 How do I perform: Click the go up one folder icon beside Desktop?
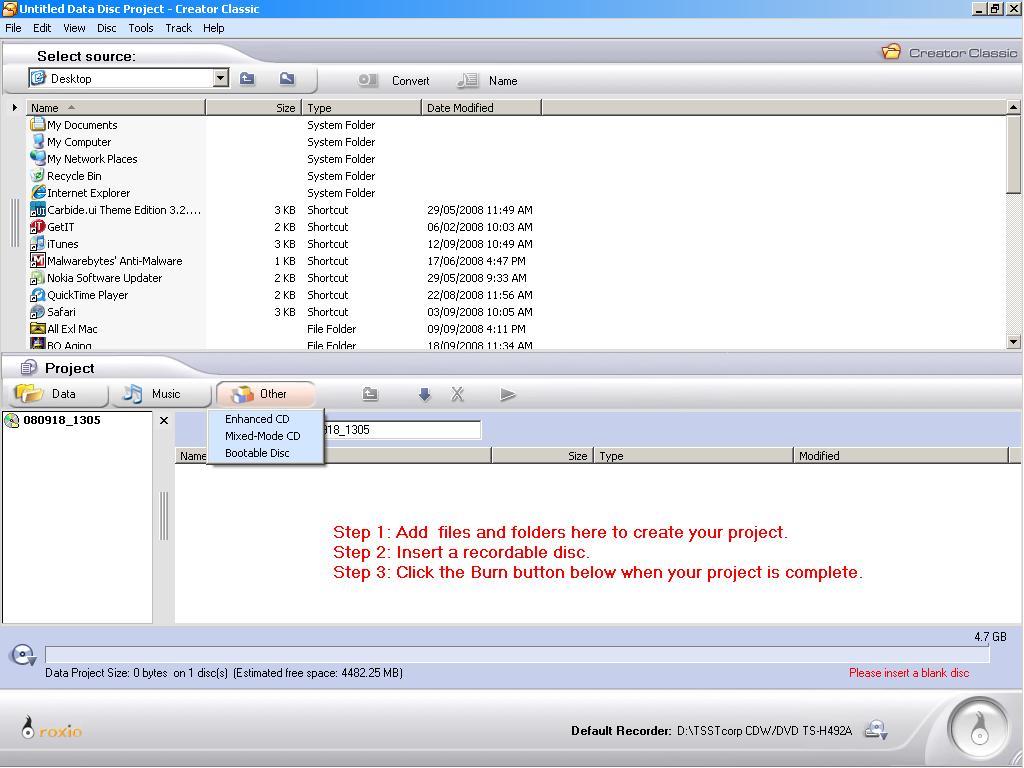point(247,79)
